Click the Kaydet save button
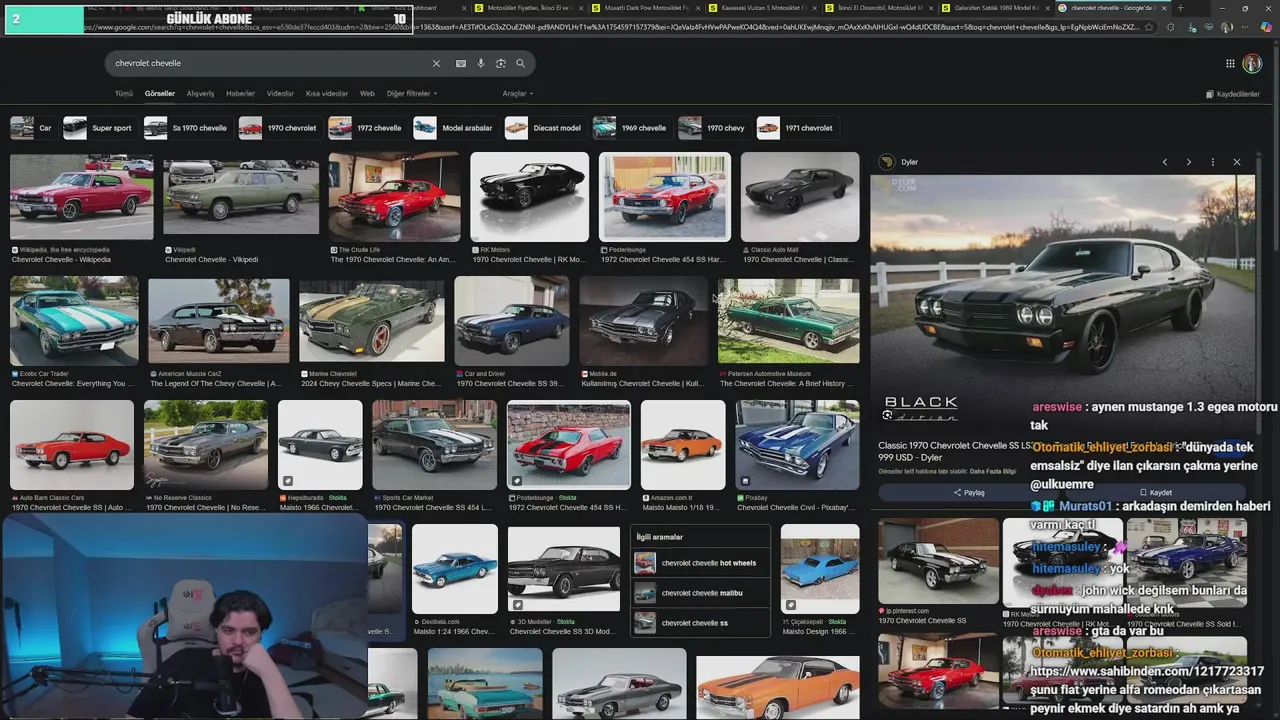 point(1156,492)
